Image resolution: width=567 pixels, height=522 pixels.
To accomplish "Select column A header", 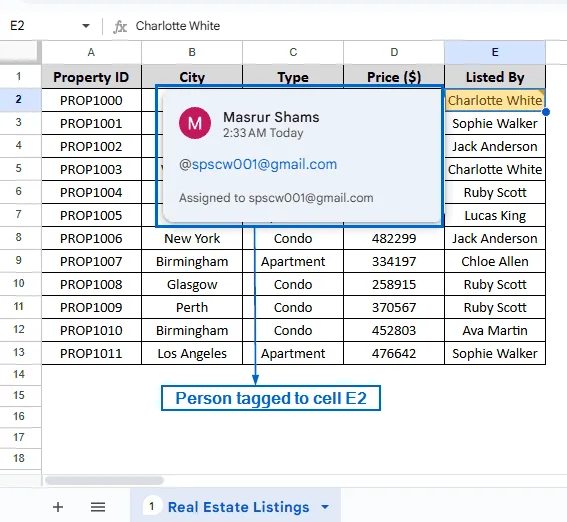I will (91, 52).
